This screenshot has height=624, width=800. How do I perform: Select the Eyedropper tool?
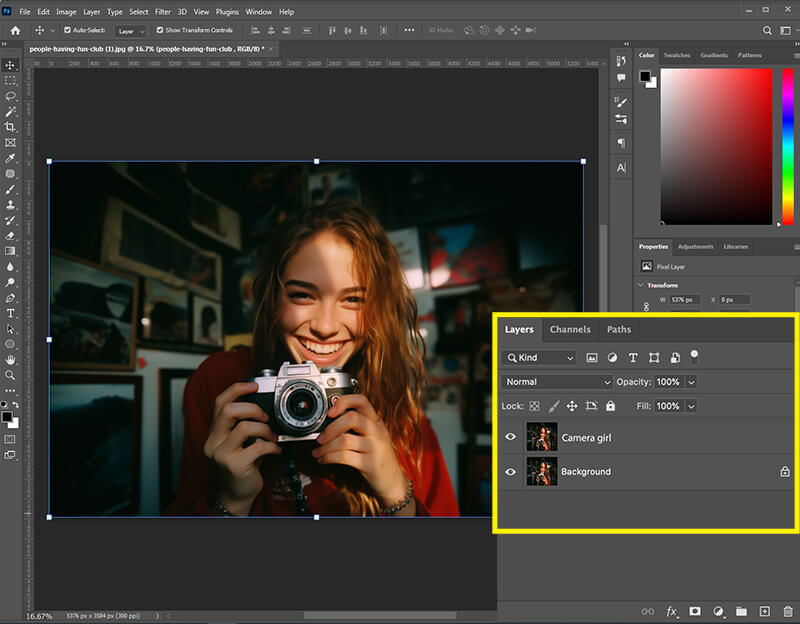coord(10,158)
